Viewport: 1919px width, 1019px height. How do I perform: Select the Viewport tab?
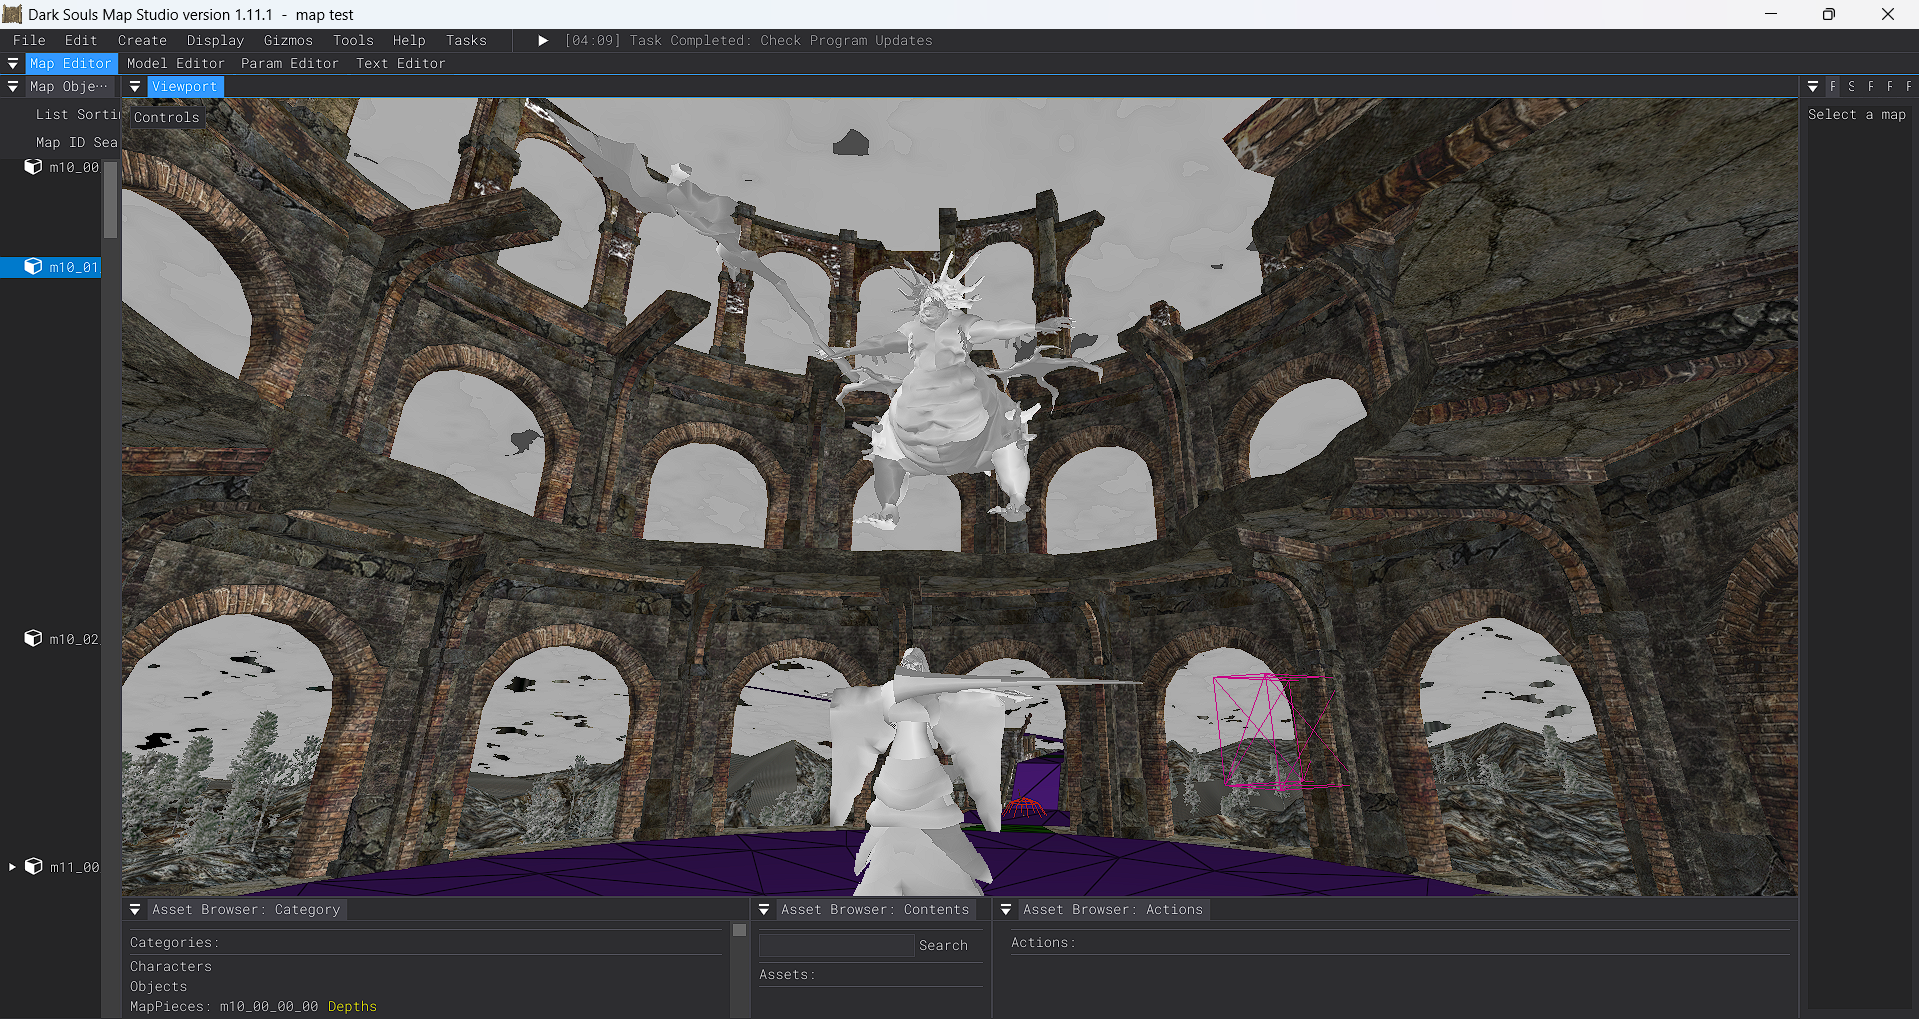click(185, 87)
